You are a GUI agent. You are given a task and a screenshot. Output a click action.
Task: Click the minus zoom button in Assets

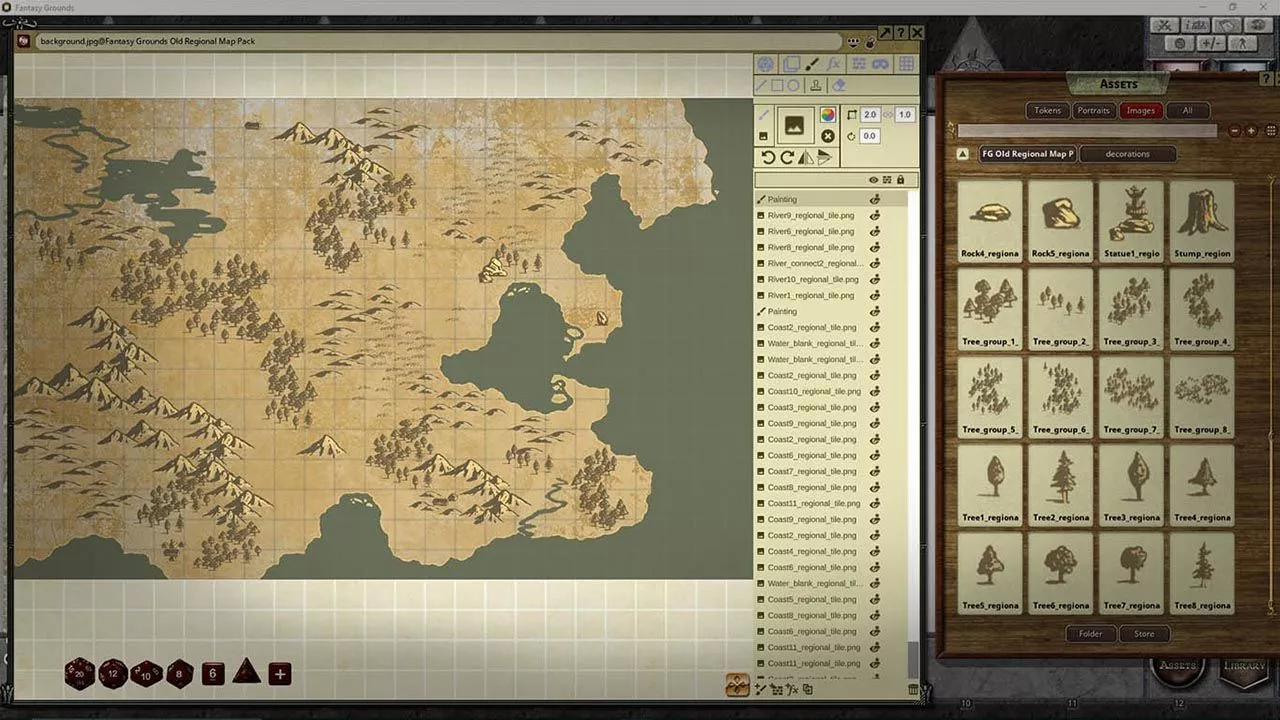pos(1235,130)
